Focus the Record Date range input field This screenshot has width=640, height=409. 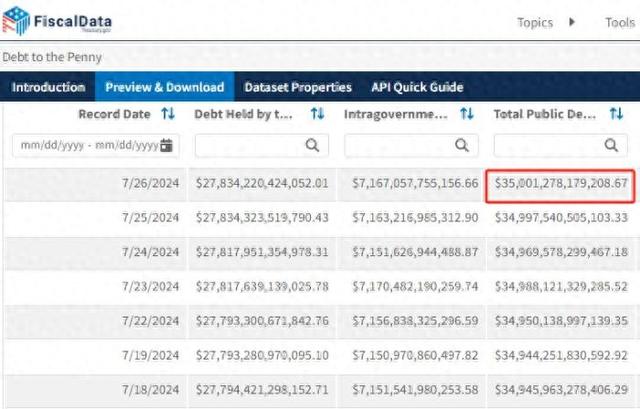click(96, 145)
